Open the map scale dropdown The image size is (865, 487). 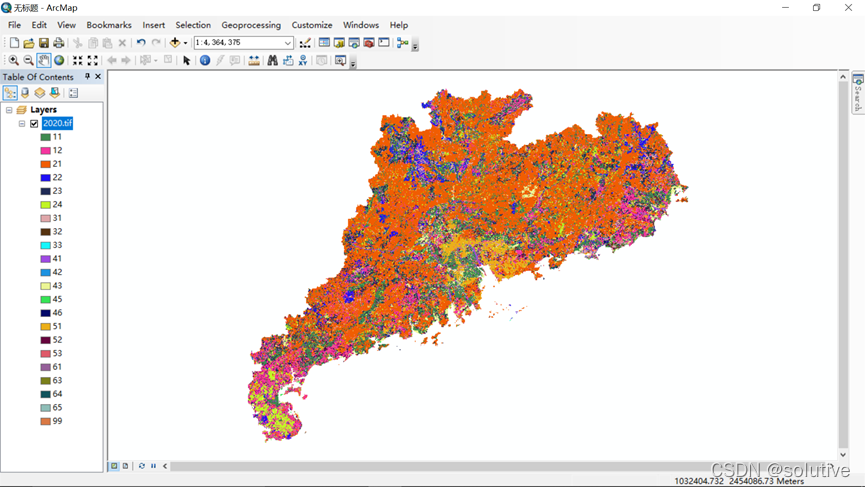tap(288, 43)
